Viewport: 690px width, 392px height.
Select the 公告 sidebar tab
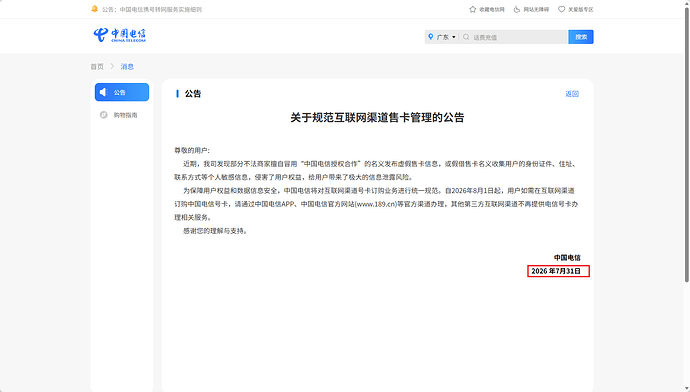[x=122, y=92]
